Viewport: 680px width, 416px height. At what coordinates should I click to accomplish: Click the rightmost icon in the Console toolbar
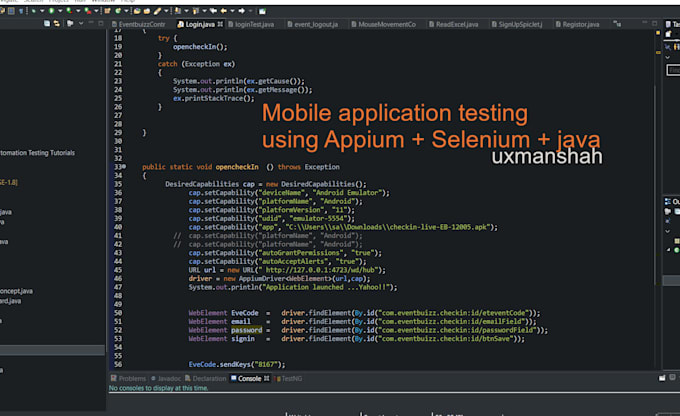pos(672,378)
